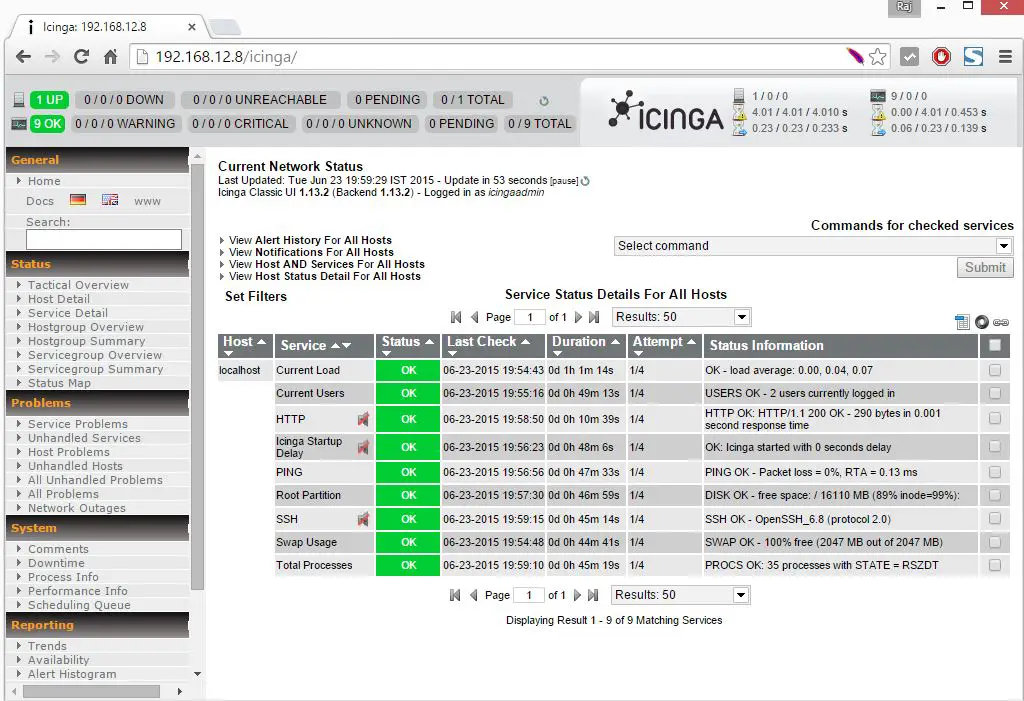Go to the browser home icon
The height and width of the screenshot is (701, 1024).
point(110,57)
